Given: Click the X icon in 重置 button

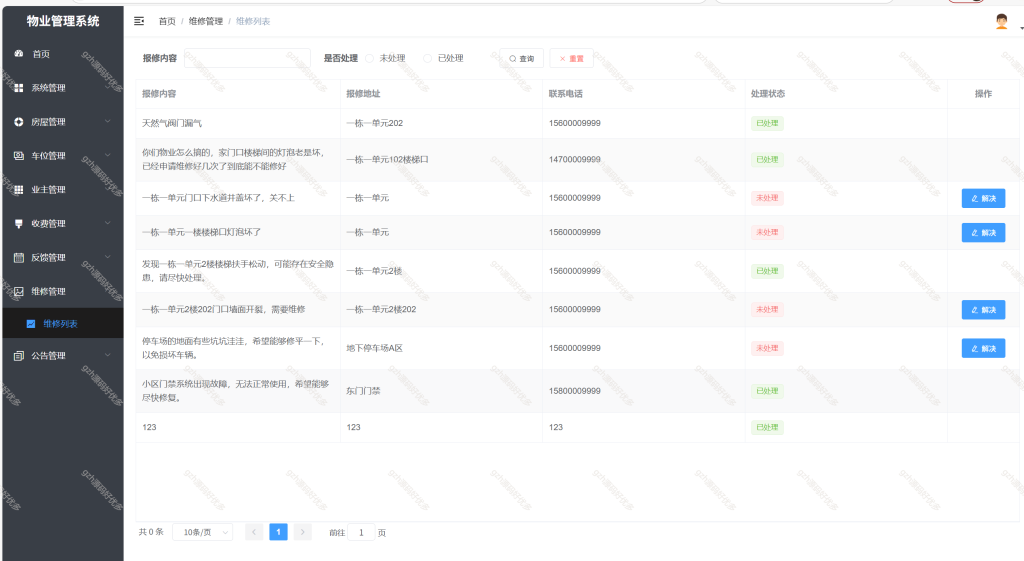Looking at the screenshot, I should (562, 59).
